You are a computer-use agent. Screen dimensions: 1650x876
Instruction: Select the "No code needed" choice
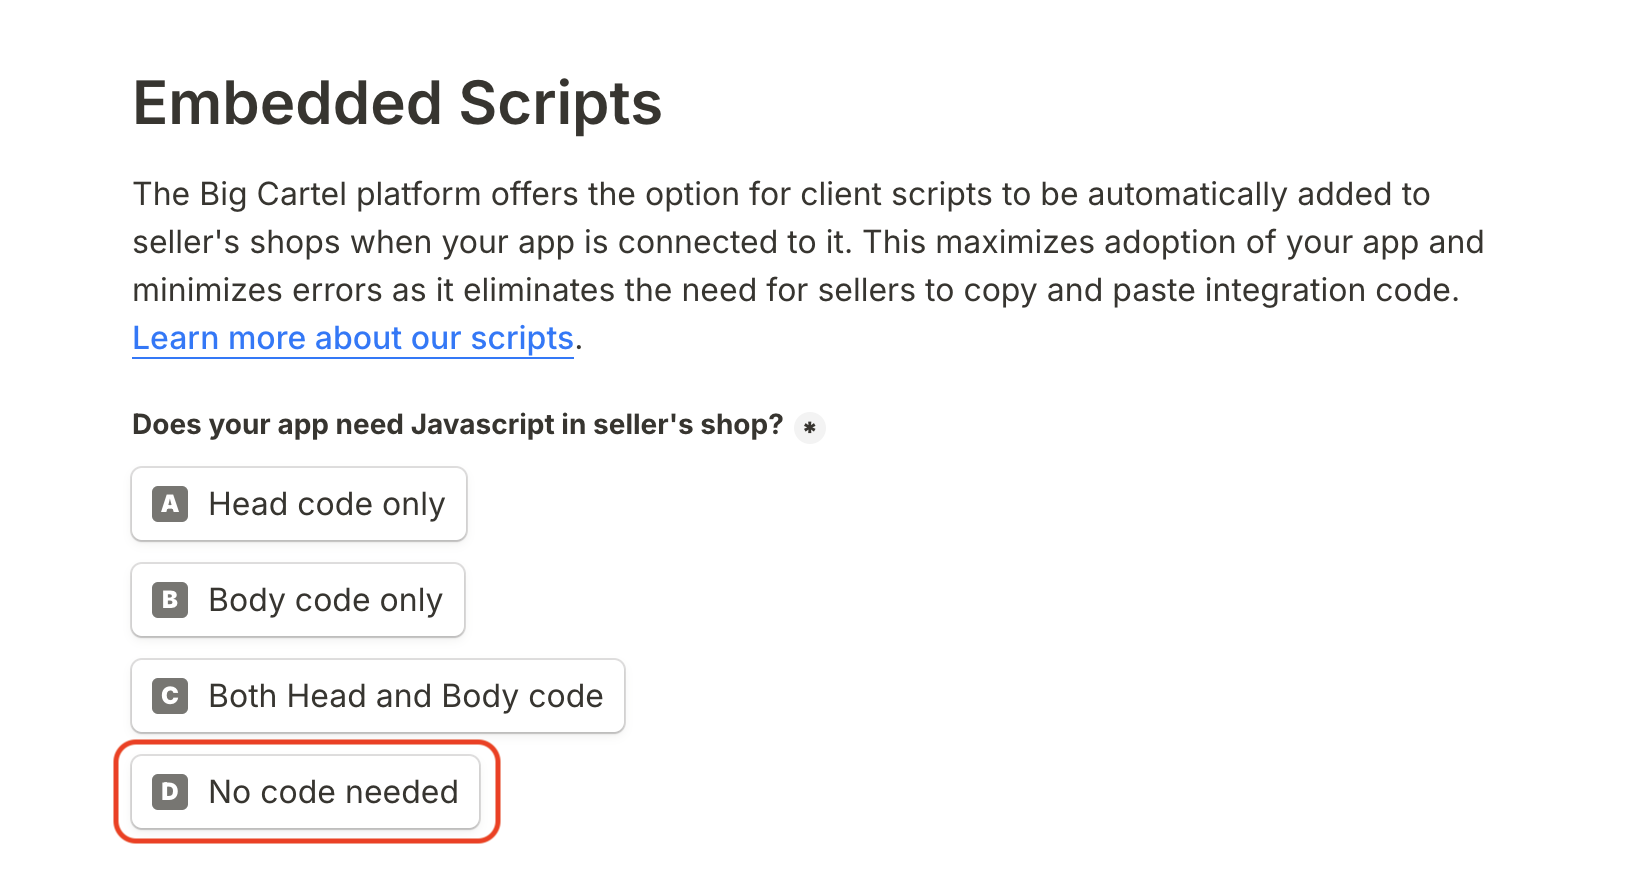333,792
